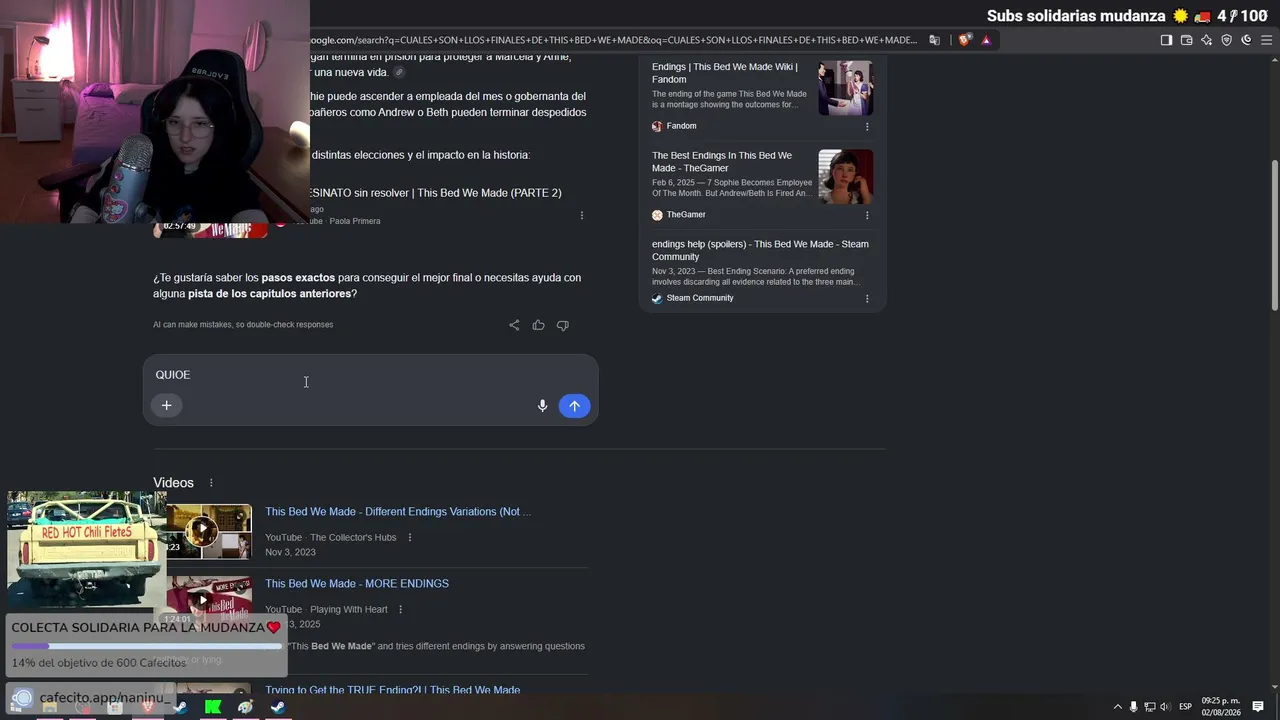This screenshot has width=1280, height=720.
Task: Toggle the browser sidebar panel icon
Action: pyautogui.click(x=1166, y=40)
